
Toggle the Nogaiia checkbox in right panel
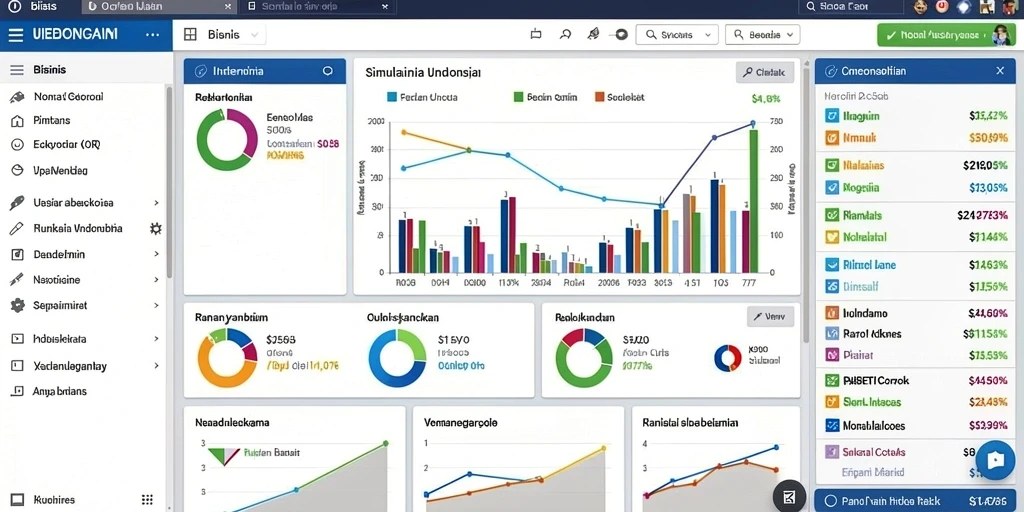coord(832,187)
